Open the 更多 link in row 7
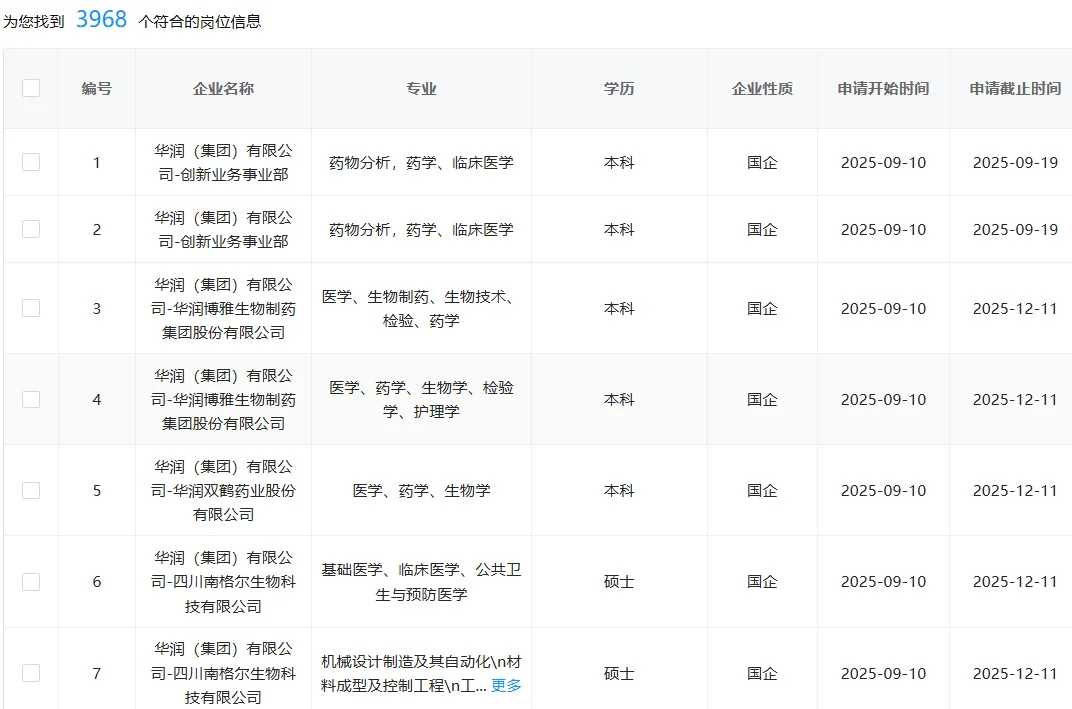The height and width of the screenshot is (709, 1072). click(506, 686)
